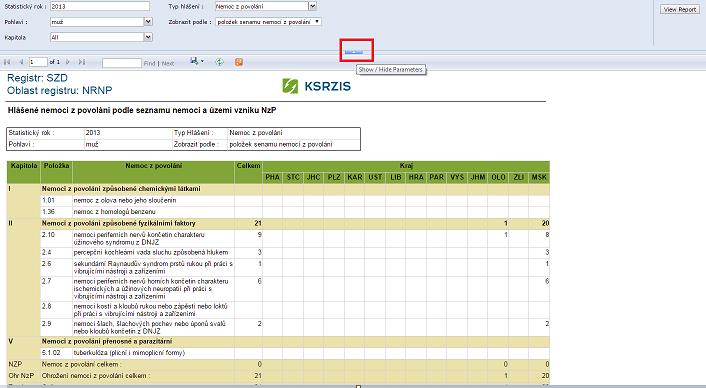Click the current page number field

[38, 62]
